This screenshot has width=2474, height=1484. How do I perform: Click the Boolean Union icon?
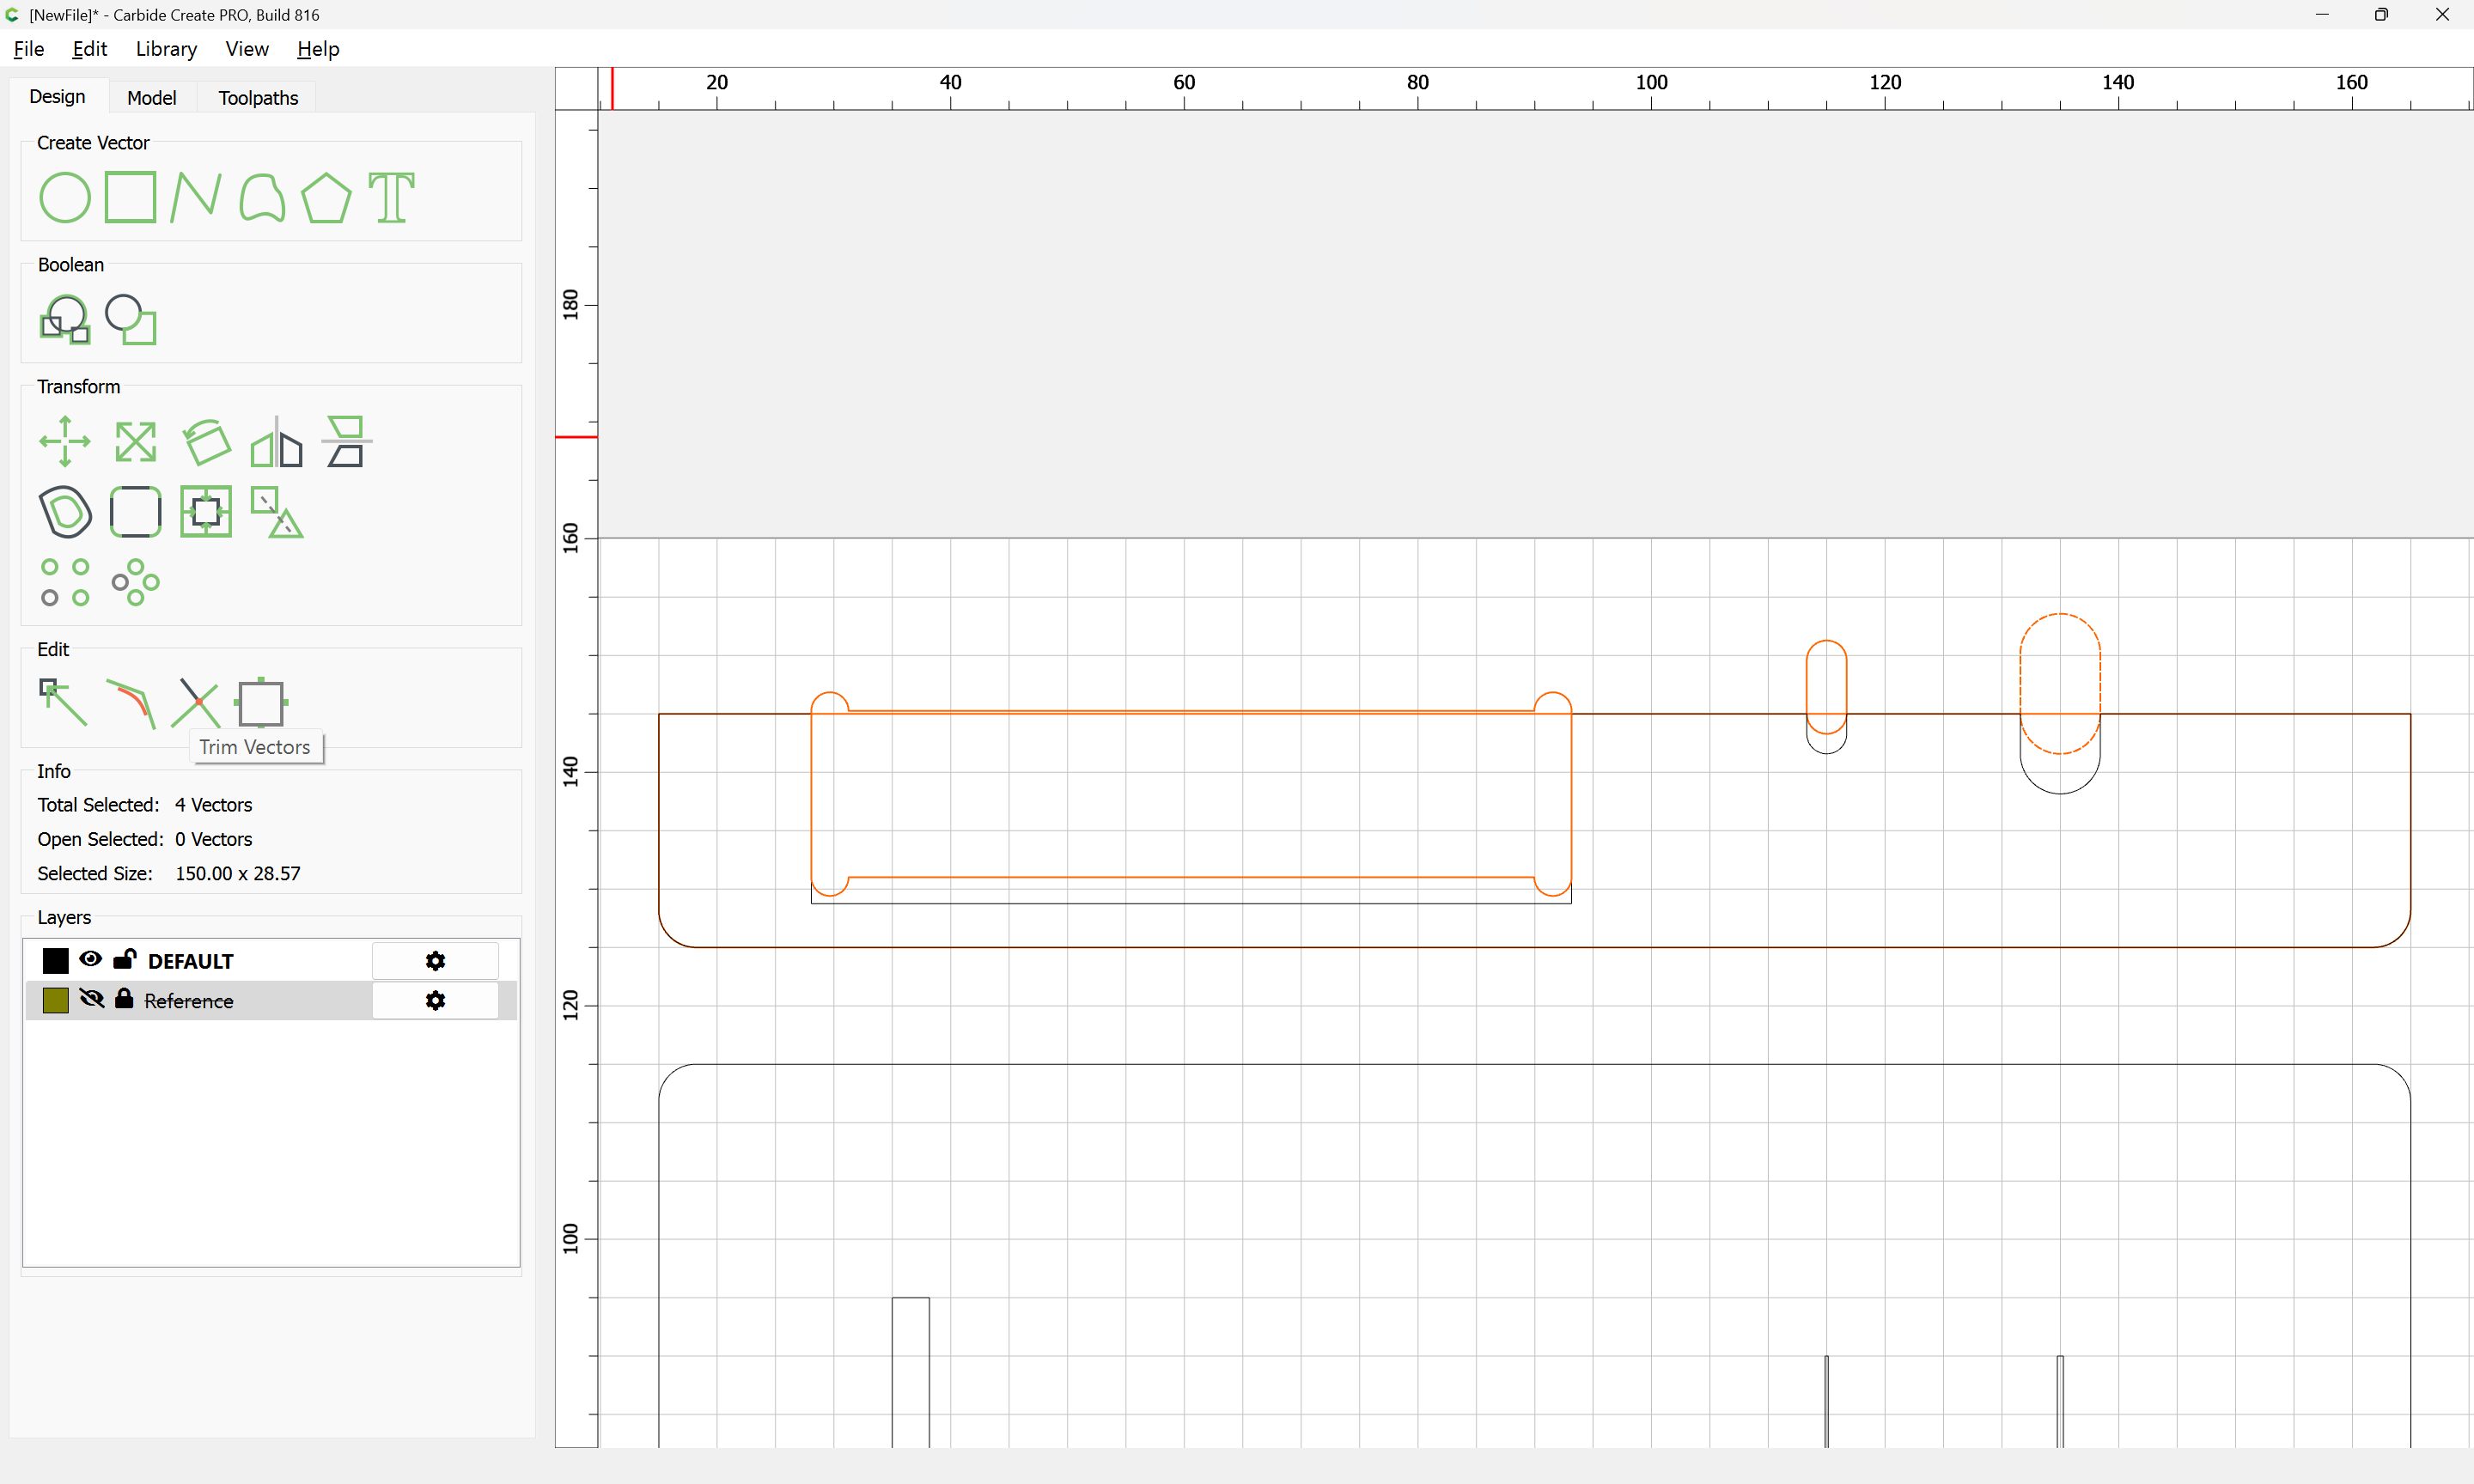pyautogui.click(x=64, y=320)
